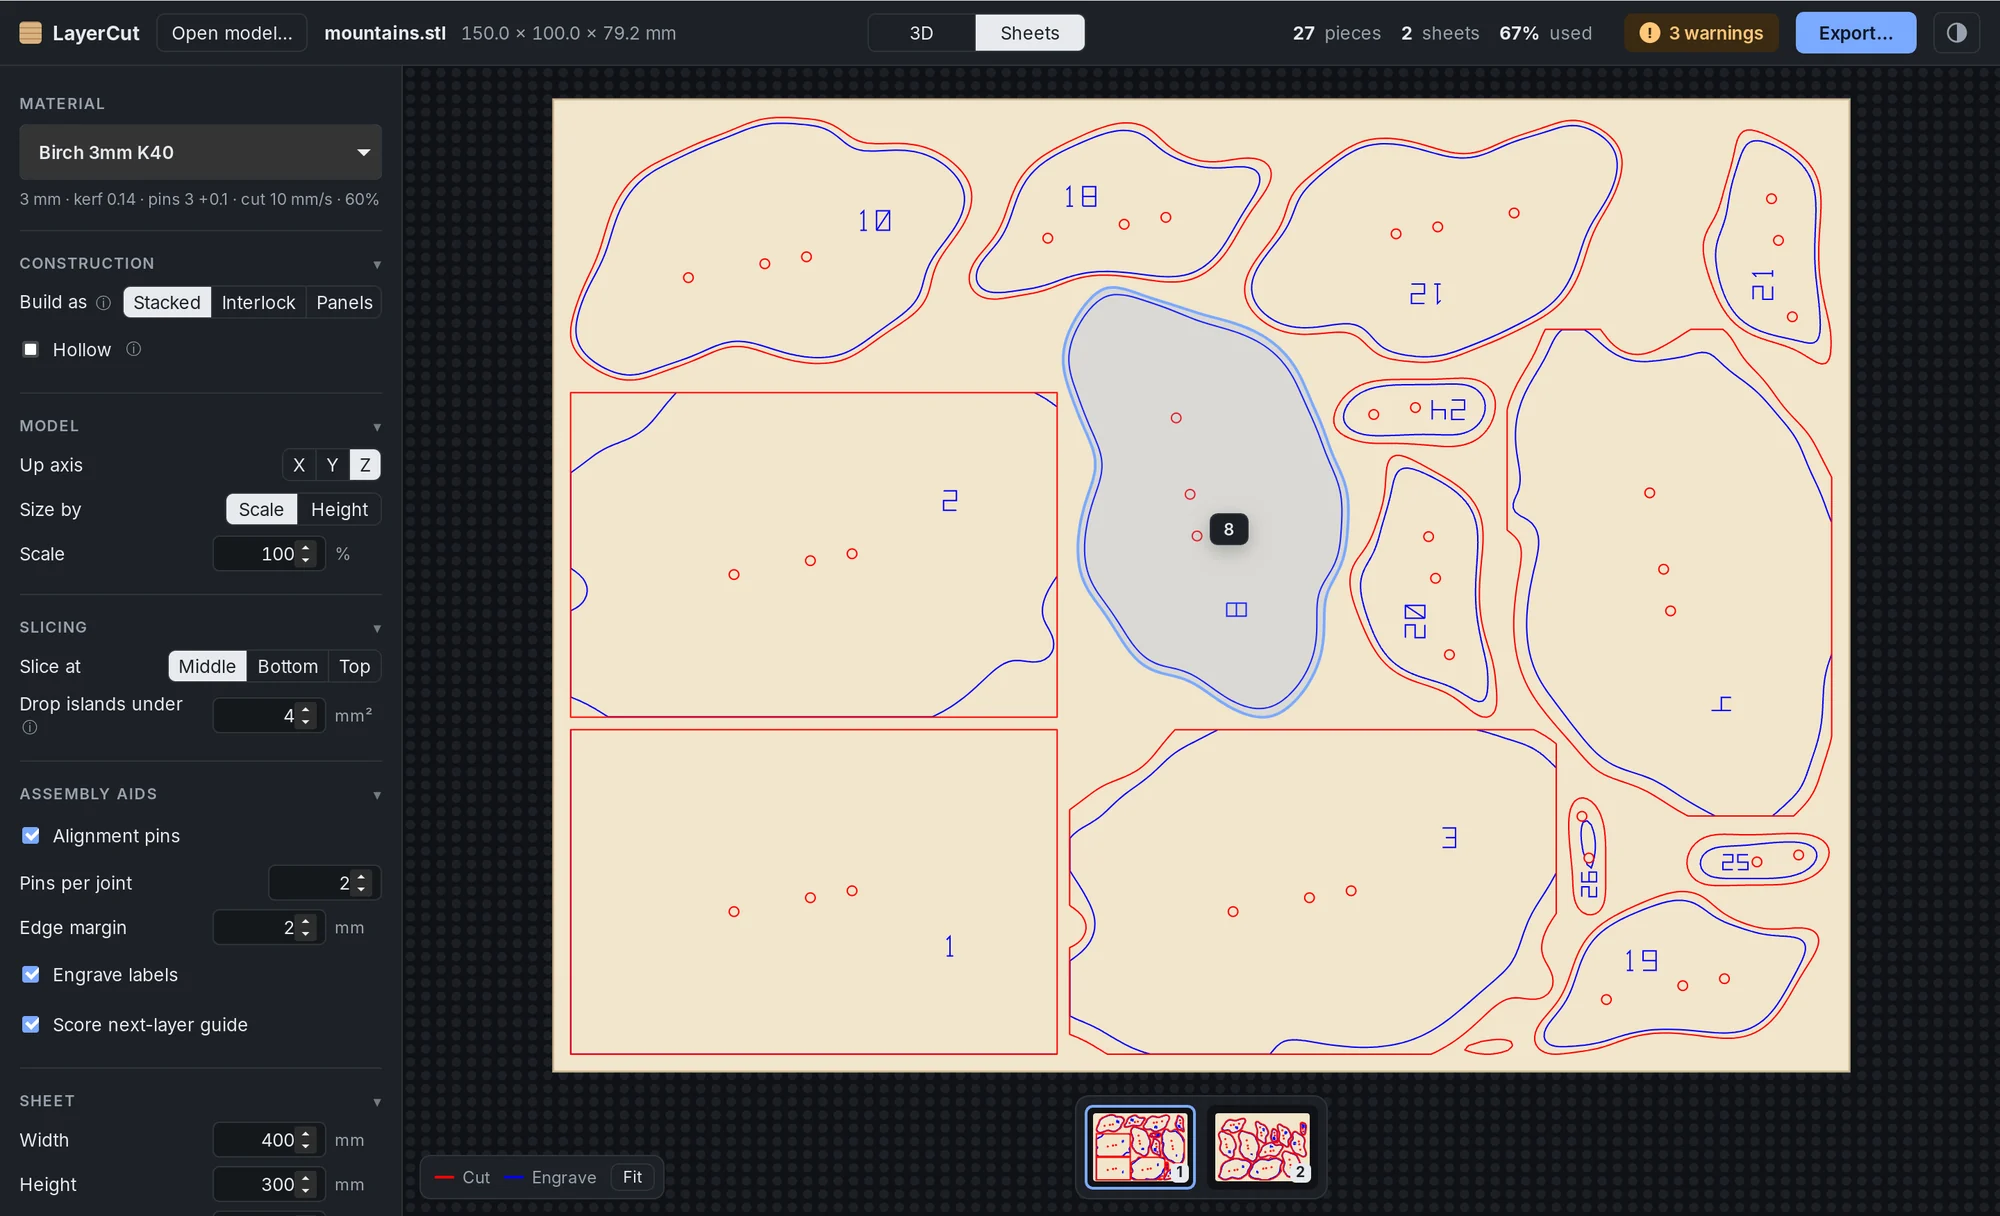Slice at Bottom

[287, 666]
